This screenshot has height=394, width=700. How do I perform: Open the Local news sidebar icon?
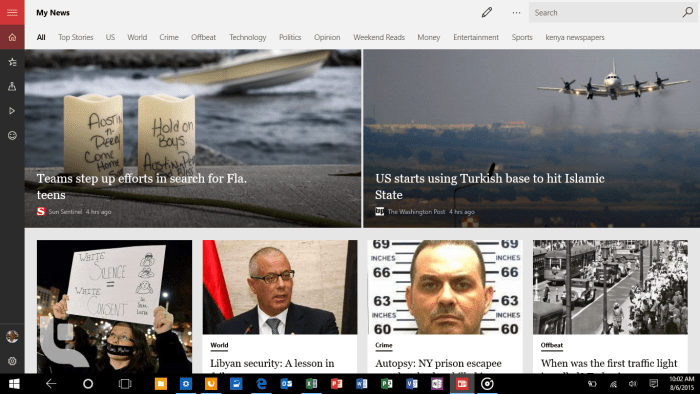click(x=12, y=86)
